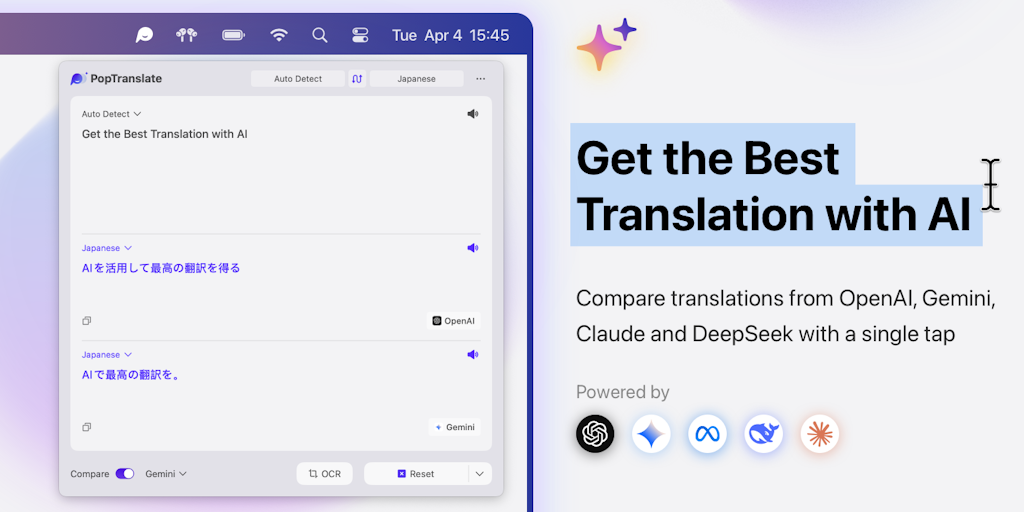Open Auto Detect source language selector in header
Viewport: 1024px width, 512px height.
pyautogui.click(x=298, y=79)
